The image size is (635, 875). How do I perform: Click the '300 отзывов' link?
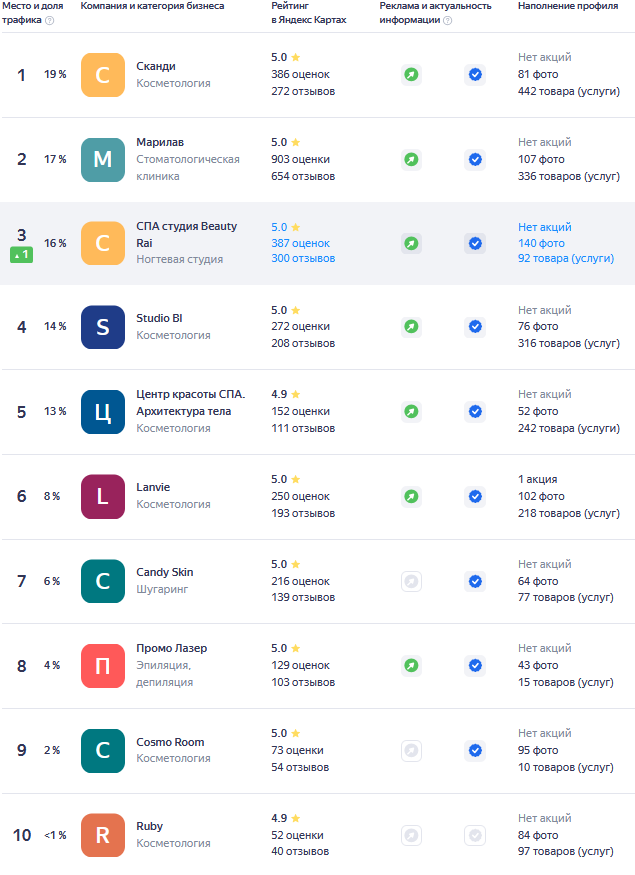[x=303, y=258]
